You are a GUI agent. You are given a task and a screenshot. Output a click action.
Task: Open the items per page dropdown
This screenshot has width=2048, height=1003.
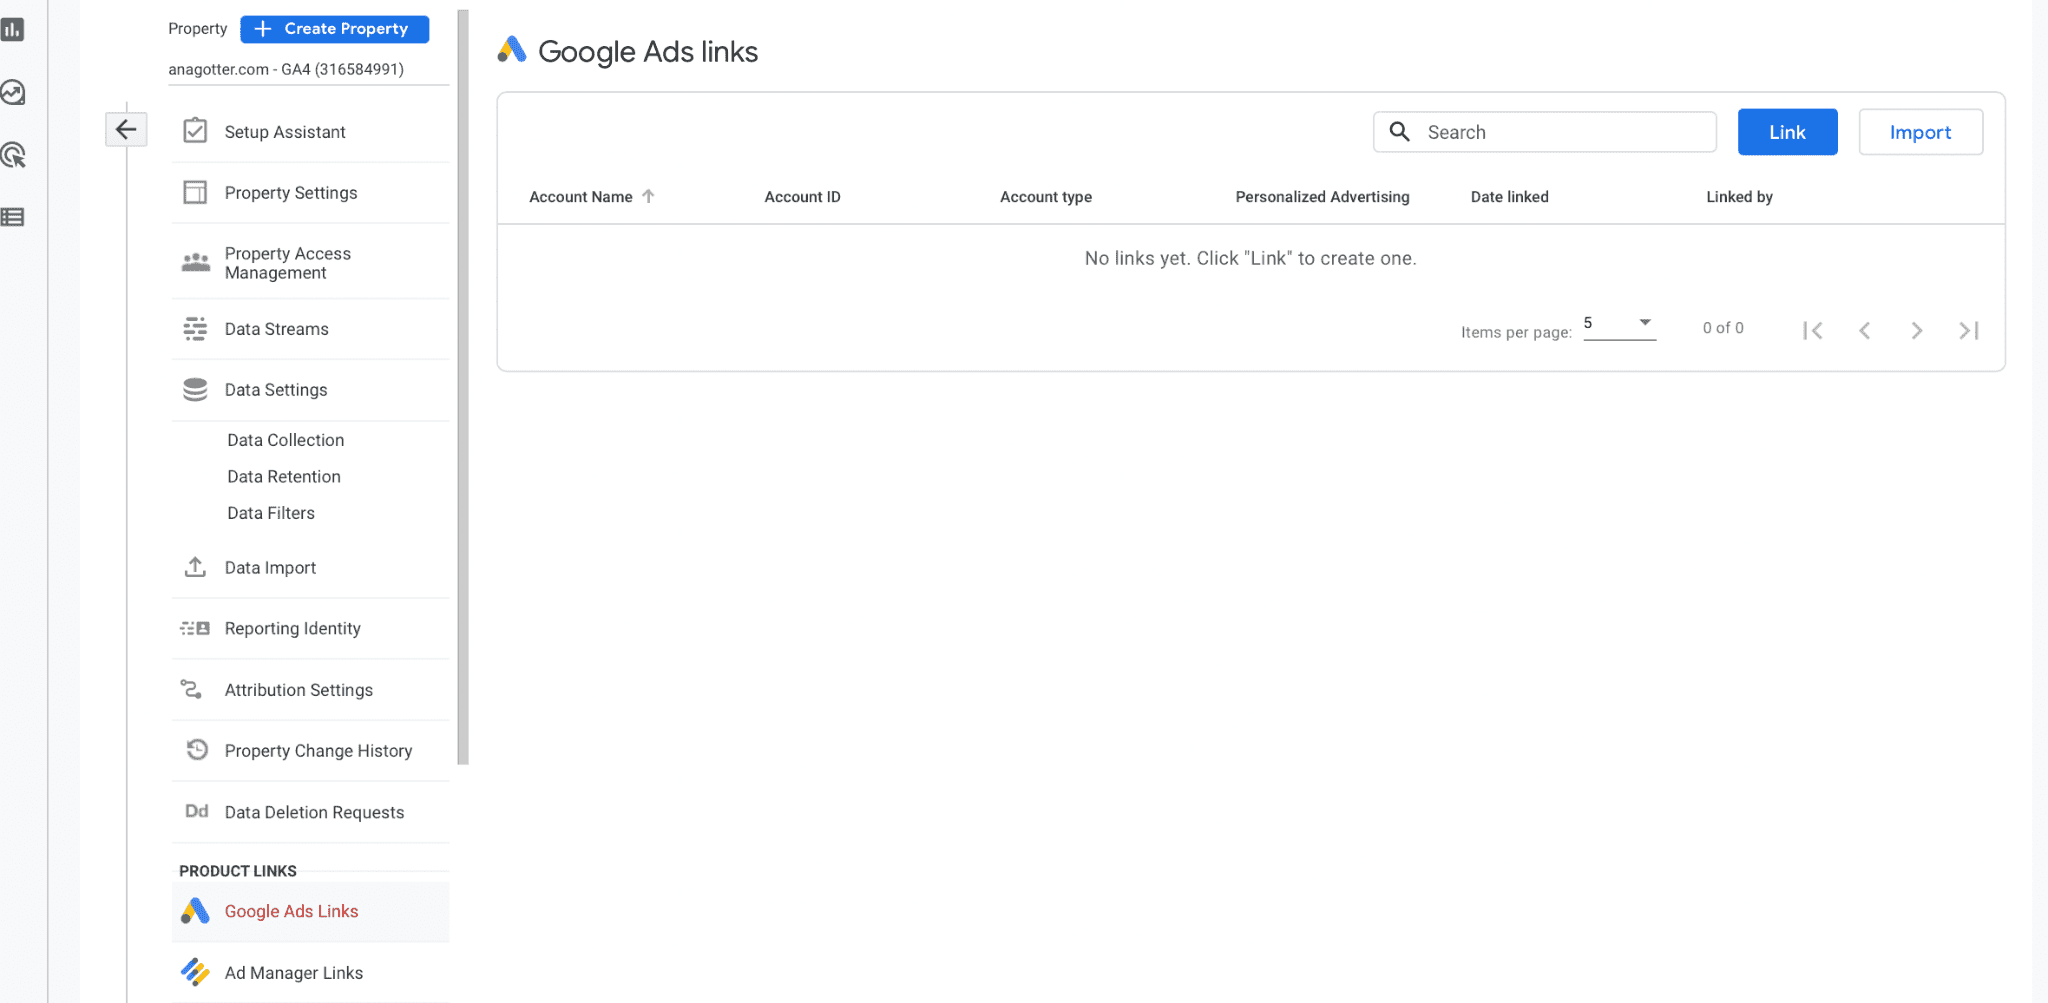pyautogui.click(x=1619, y=324)
